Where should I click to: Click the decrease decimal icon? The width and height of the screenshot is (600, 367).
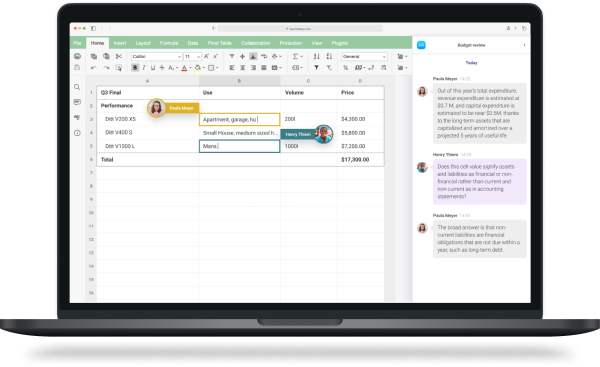[x=371, y=68]
